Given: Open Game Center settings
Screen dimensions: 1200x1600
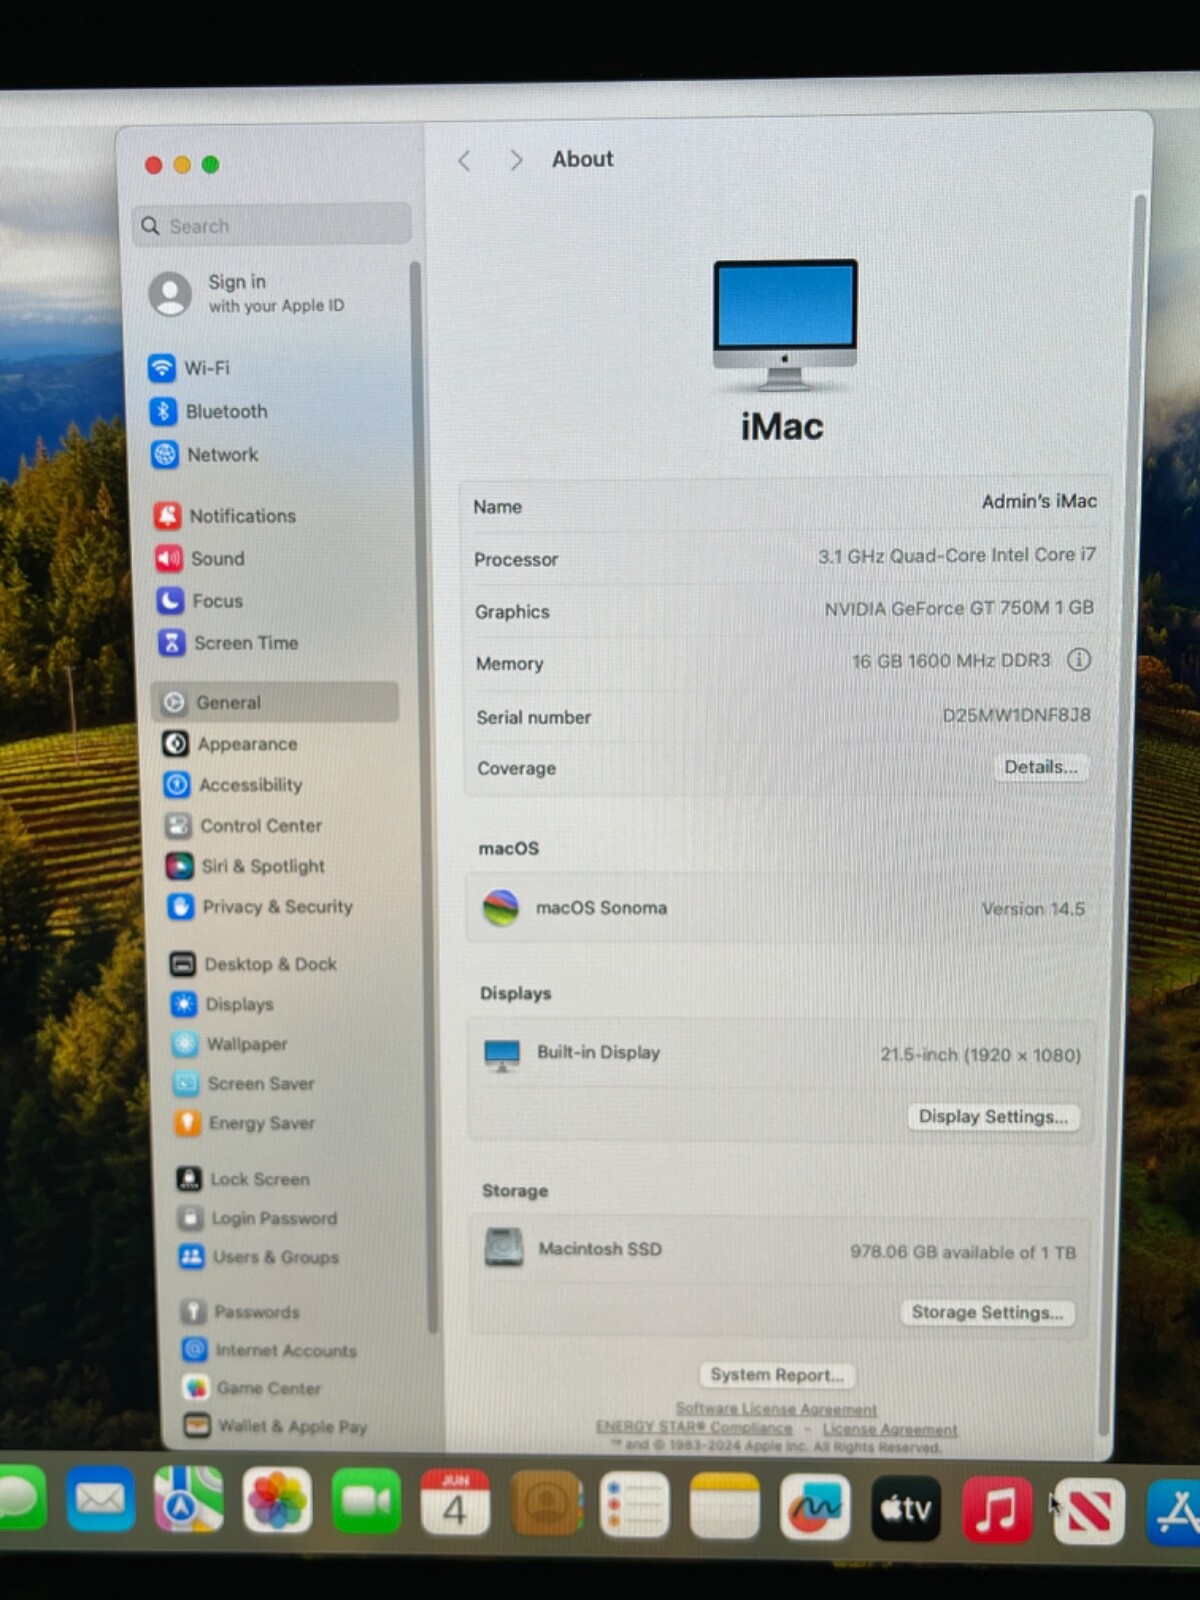Looking at the screenshot, I should [x=253, y=1388].
